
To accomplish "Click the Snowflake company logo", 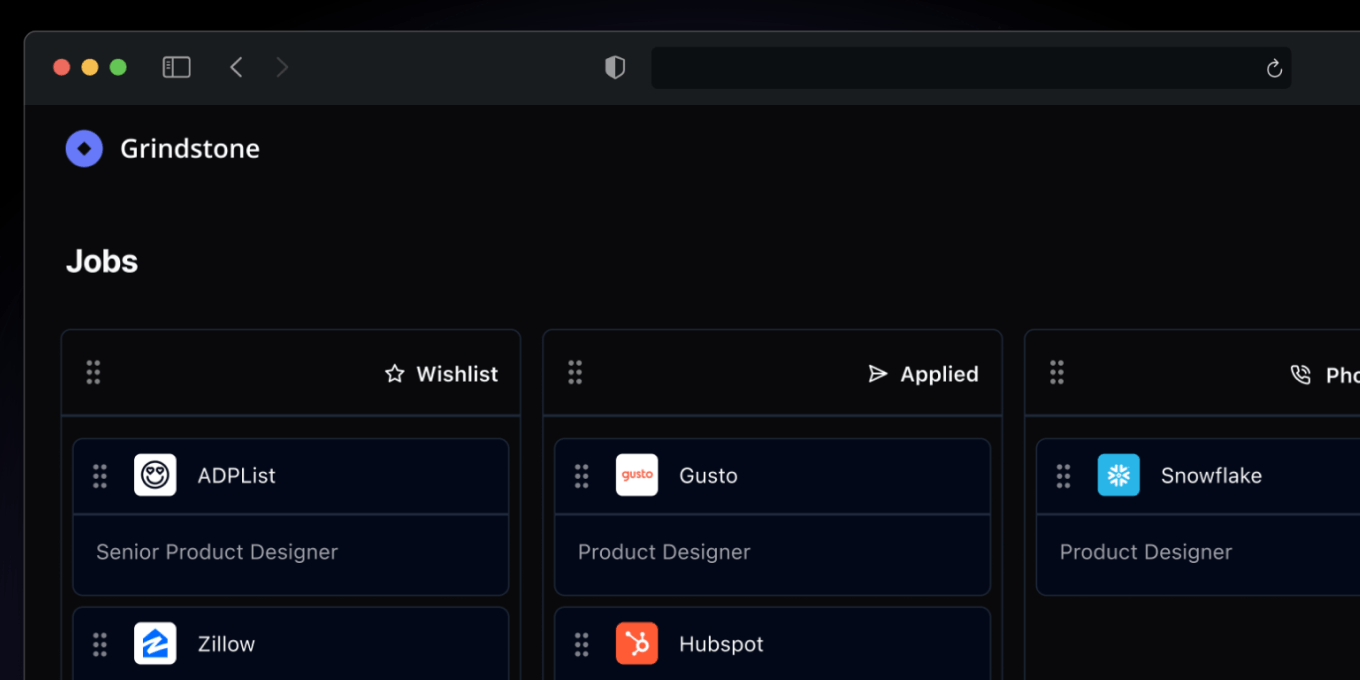I will pyautogui.click(x=1118, y=475).
